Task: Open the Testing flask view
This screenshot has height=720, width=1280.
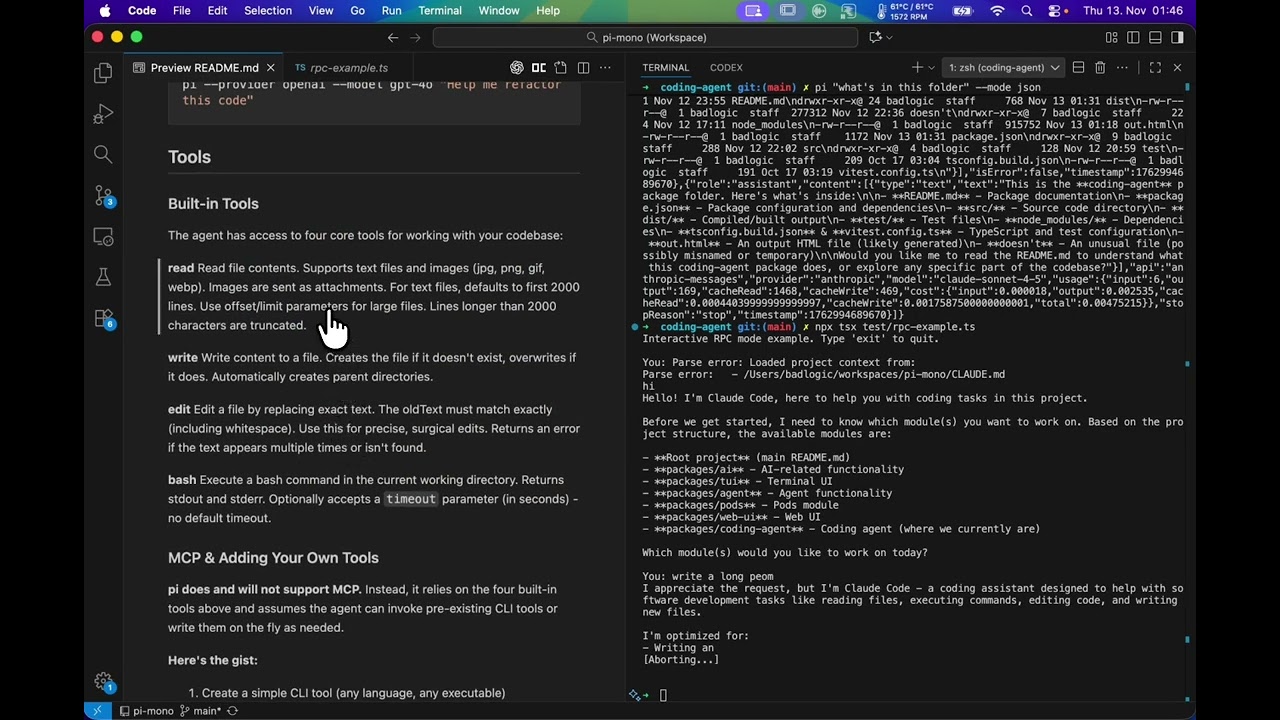Action: [x=103, y=277]
